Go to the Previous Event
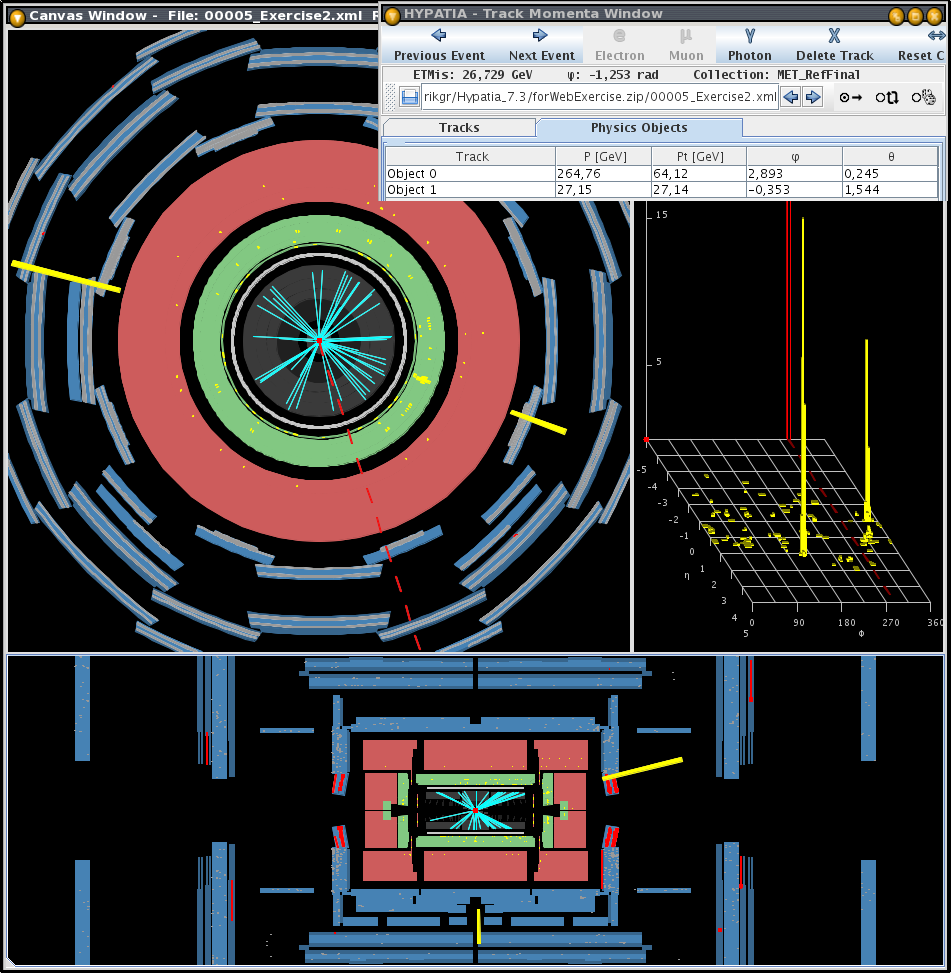The width and height of the screenshot is (951, 973). (439, 45)
